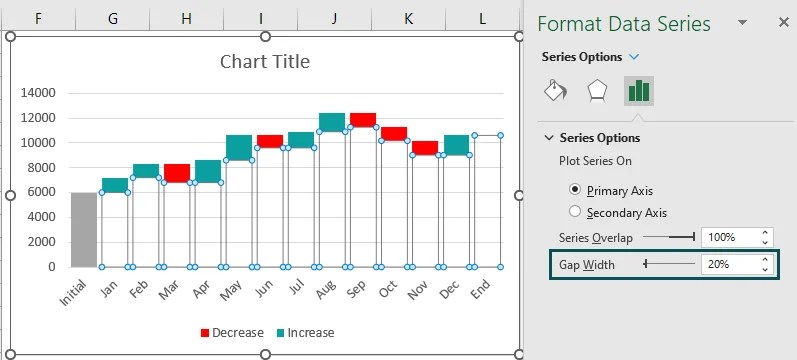Image resolution: width=797 pixels, height=360 pixels.
Task: Open the task pane options dropdown arrow
Action: (x=743, y=22)
